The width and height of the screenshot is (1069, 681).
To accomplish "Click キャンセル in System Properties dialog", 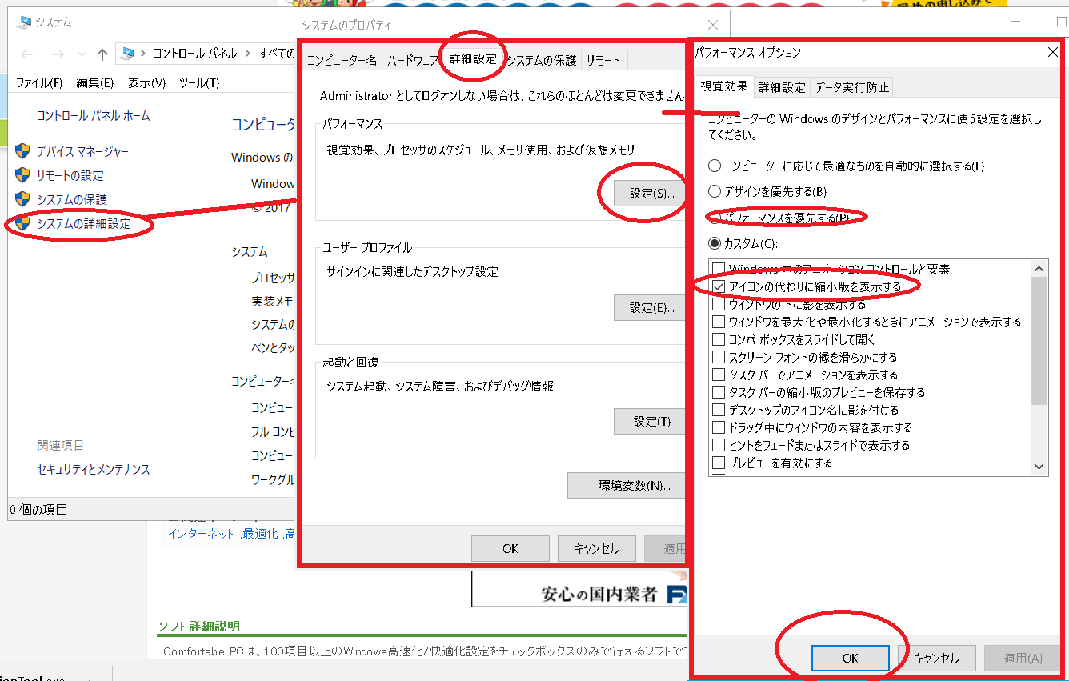I will point(597,548).
